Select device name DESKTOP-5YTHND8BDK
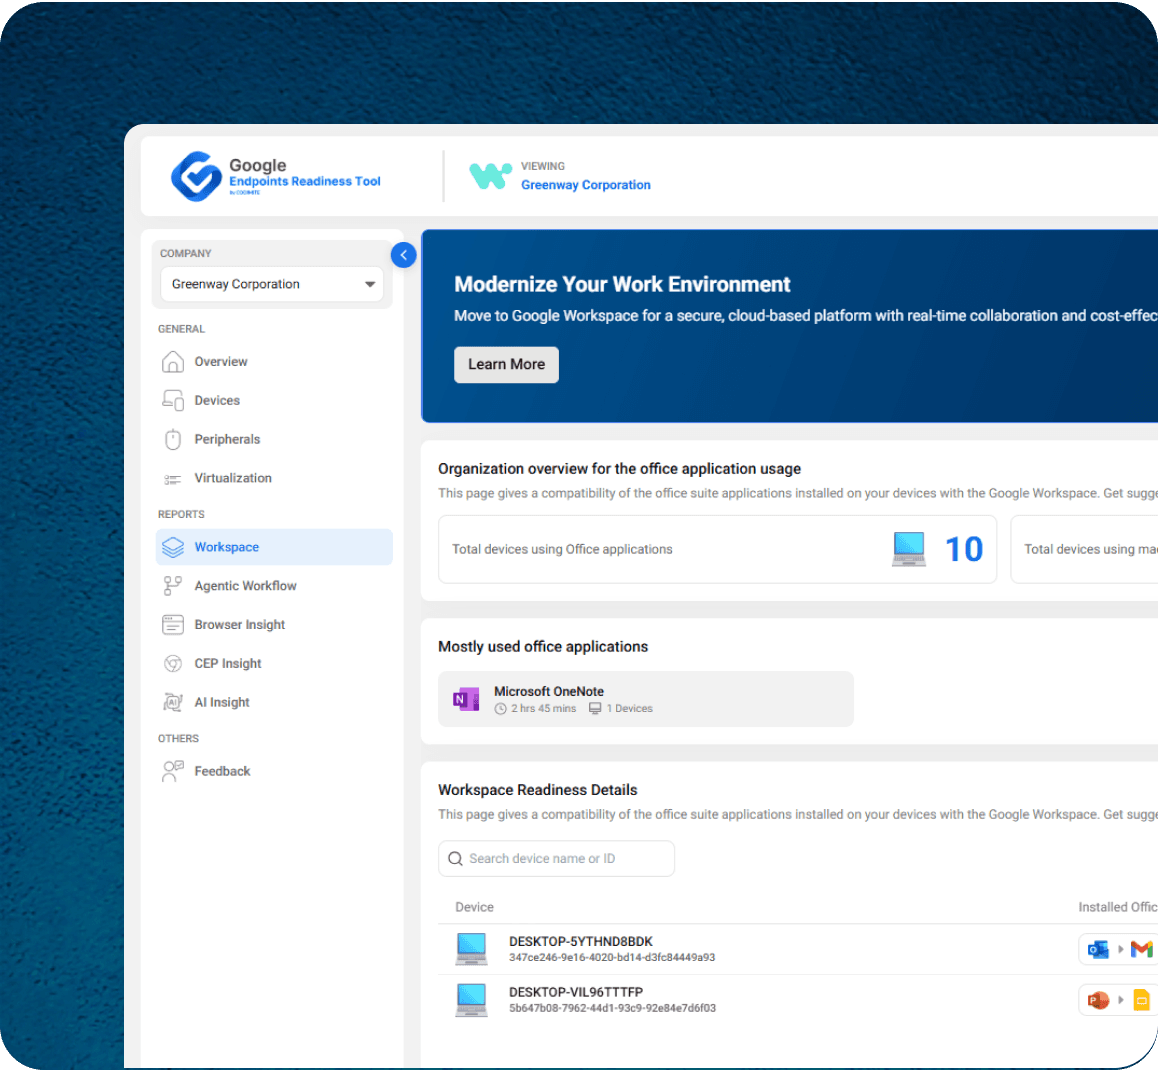1158x1070 pixels. [580, 942]
